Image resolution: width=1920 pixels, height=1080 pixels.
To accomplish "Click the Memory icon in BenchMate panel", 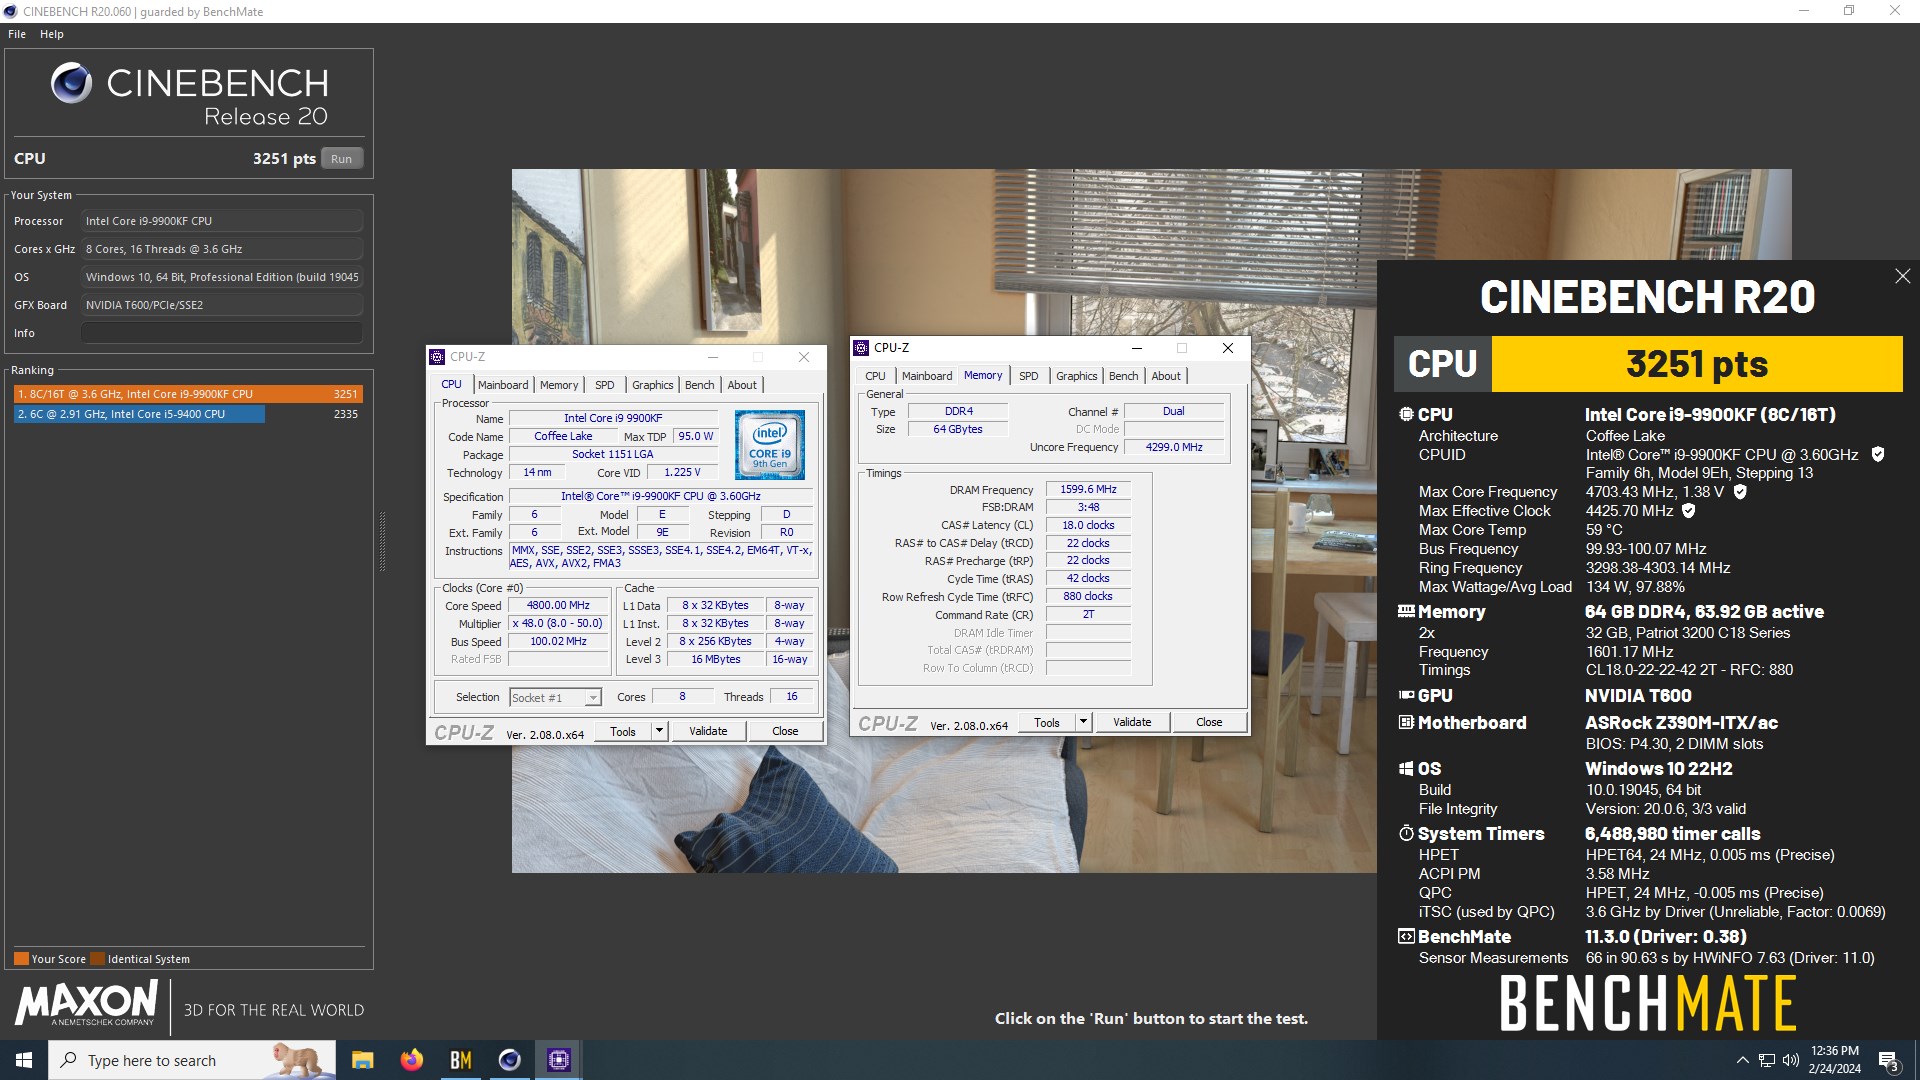I will 1406,611.
